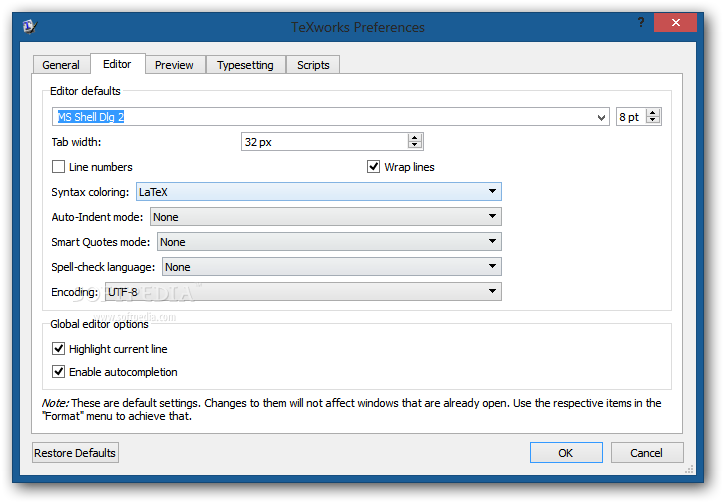Click the Cancel button
Screen dimensions: 724x503
coord(647,453)
